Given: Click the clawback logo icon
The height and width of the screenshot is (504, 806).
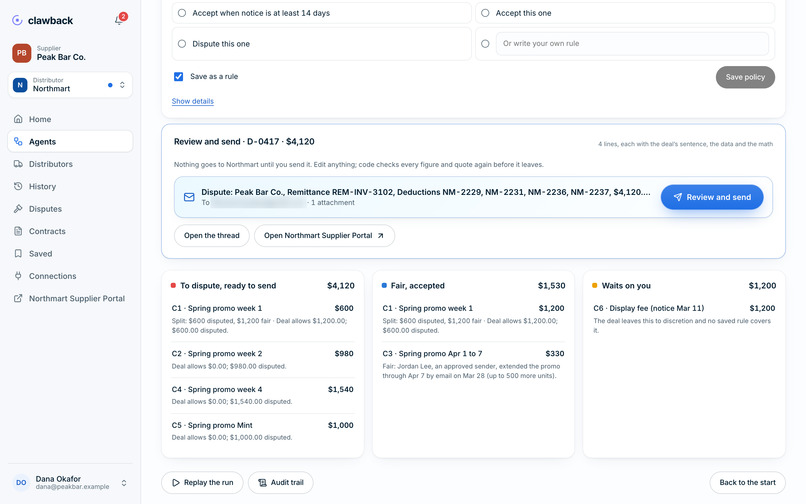Looking at the screenshot, I should tap(17, 20).
